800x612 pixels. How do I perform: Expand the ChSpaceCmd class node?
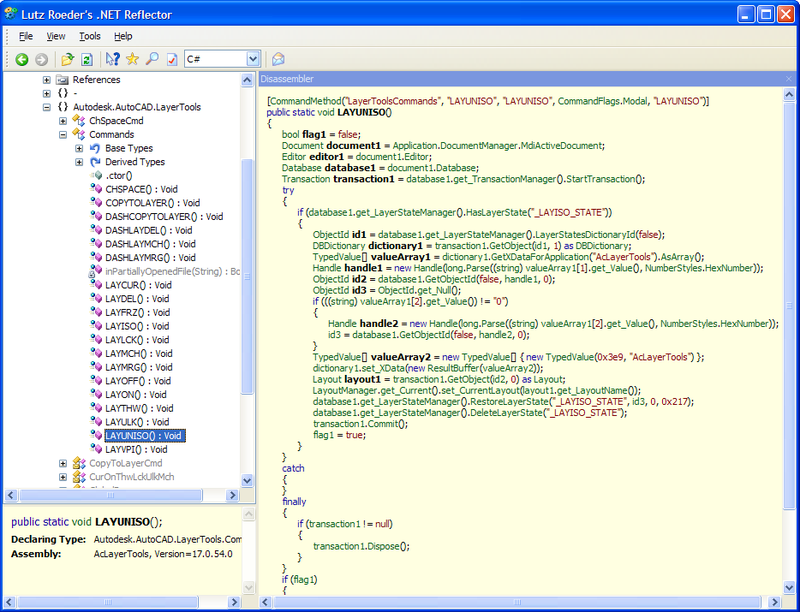(x=63, y=121)
